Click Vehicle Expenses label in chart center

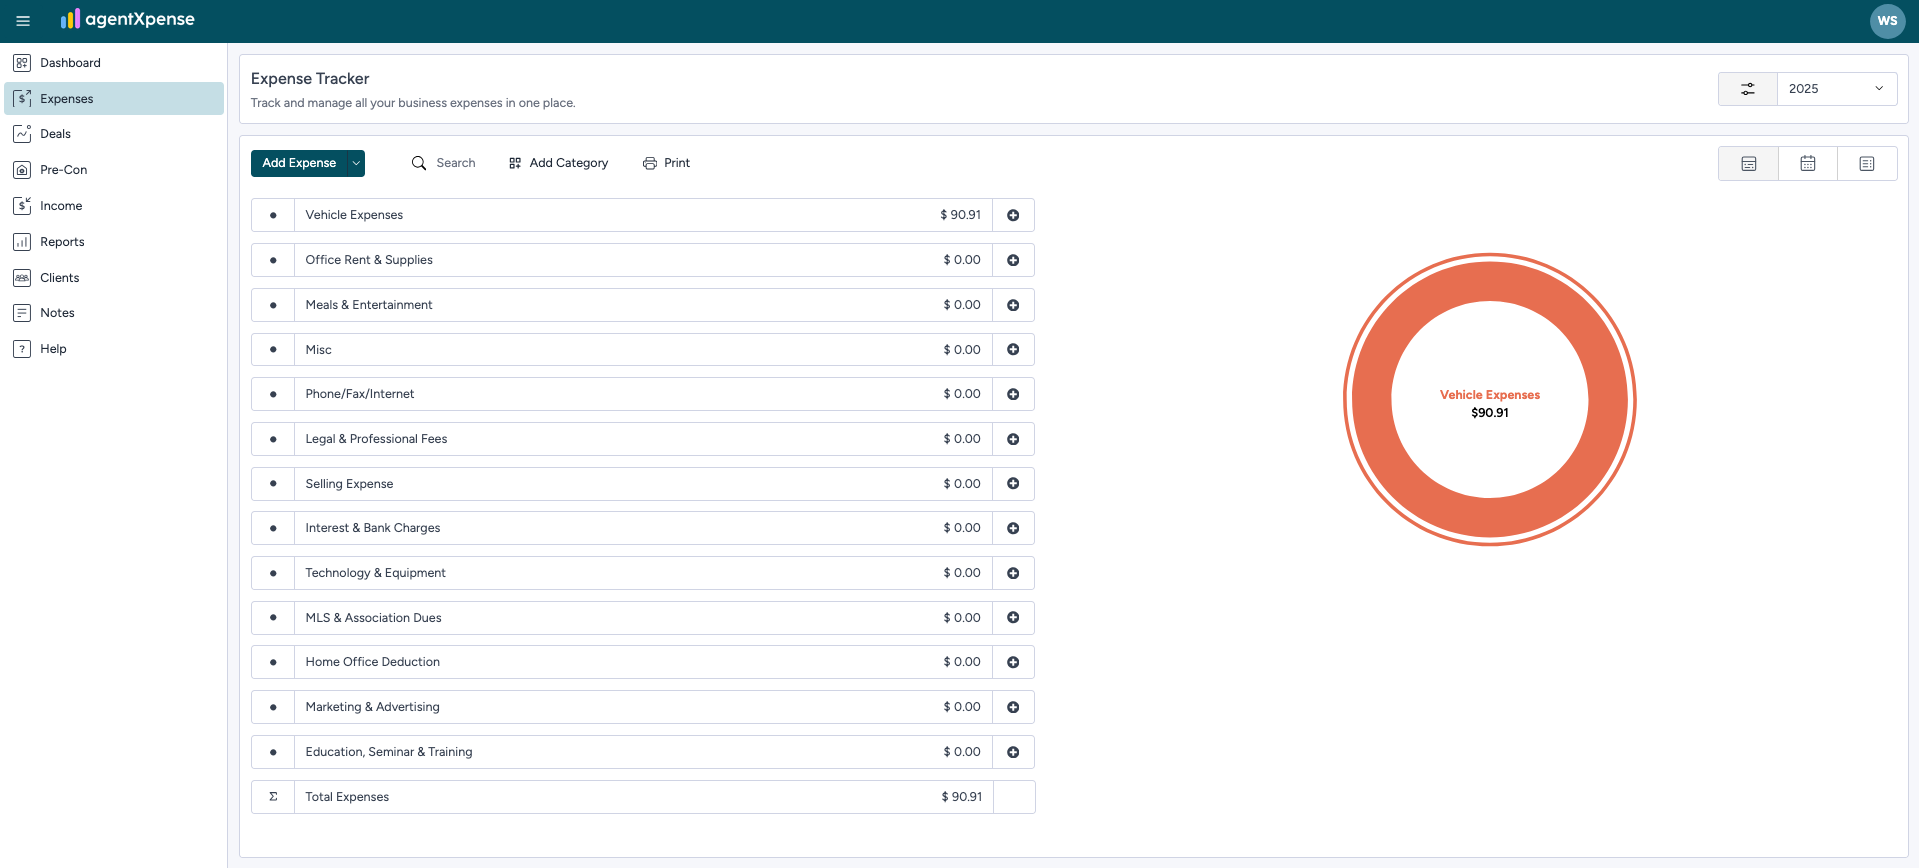coord(1489,395)
